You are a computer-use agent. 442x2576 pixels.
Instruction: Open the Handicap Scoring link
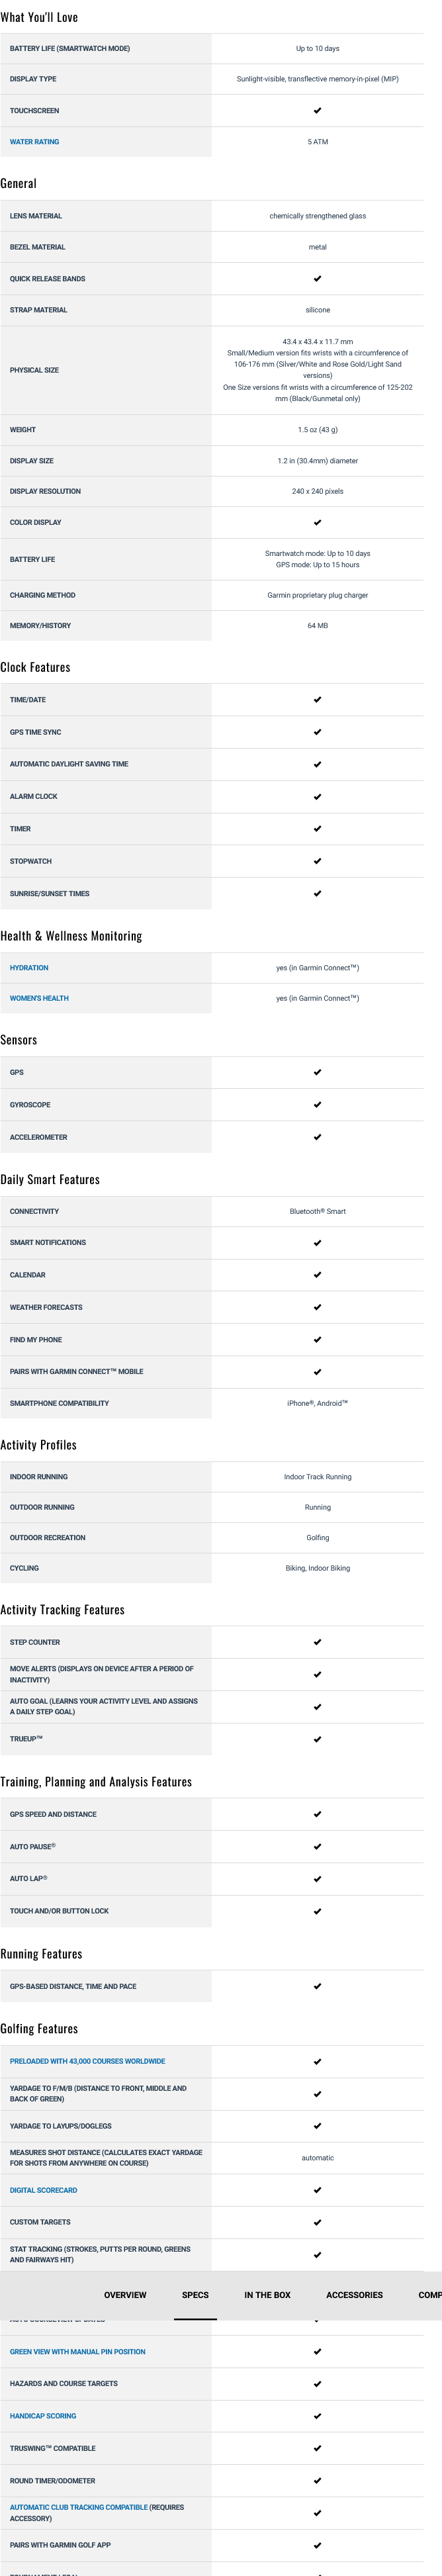tap(43, 2416)
